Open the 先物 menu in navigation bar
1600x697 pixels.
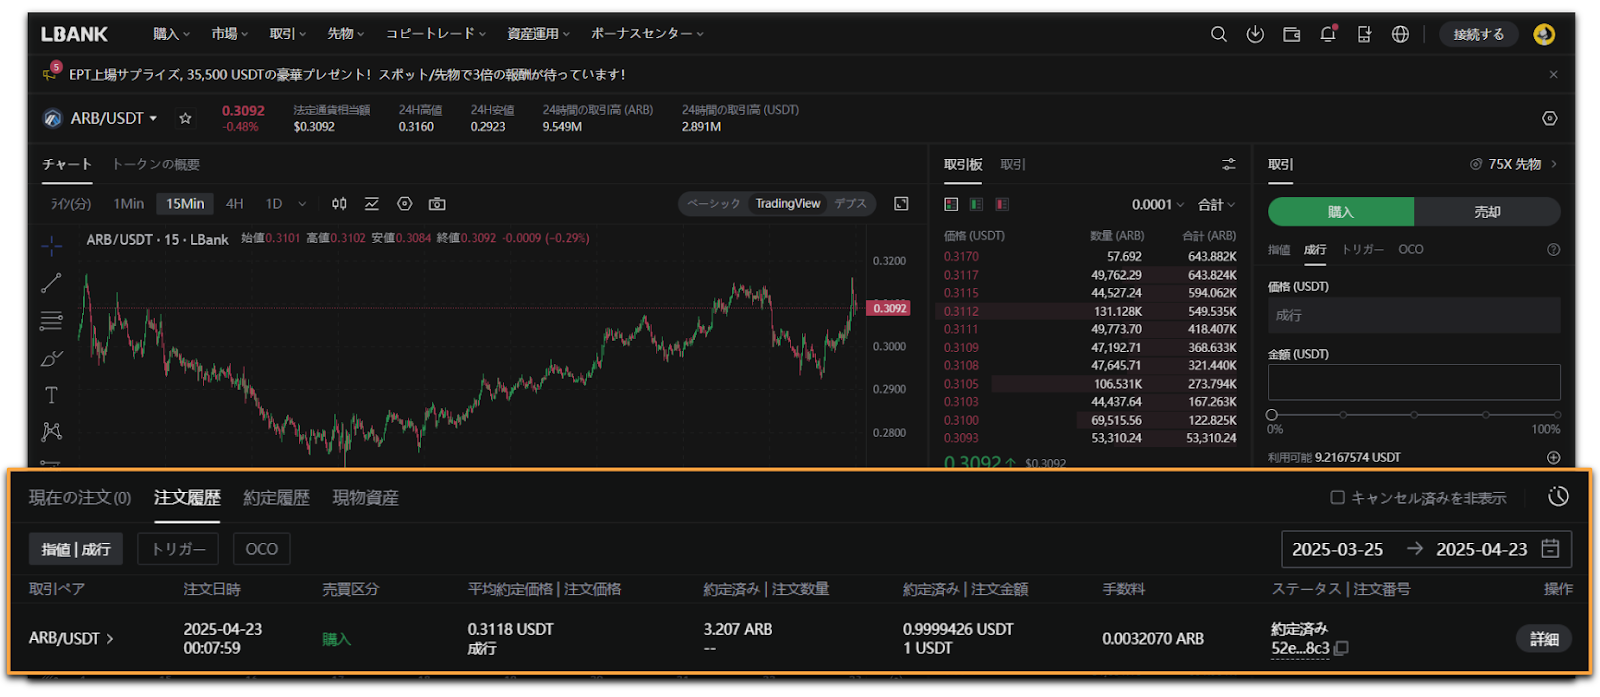345,34
